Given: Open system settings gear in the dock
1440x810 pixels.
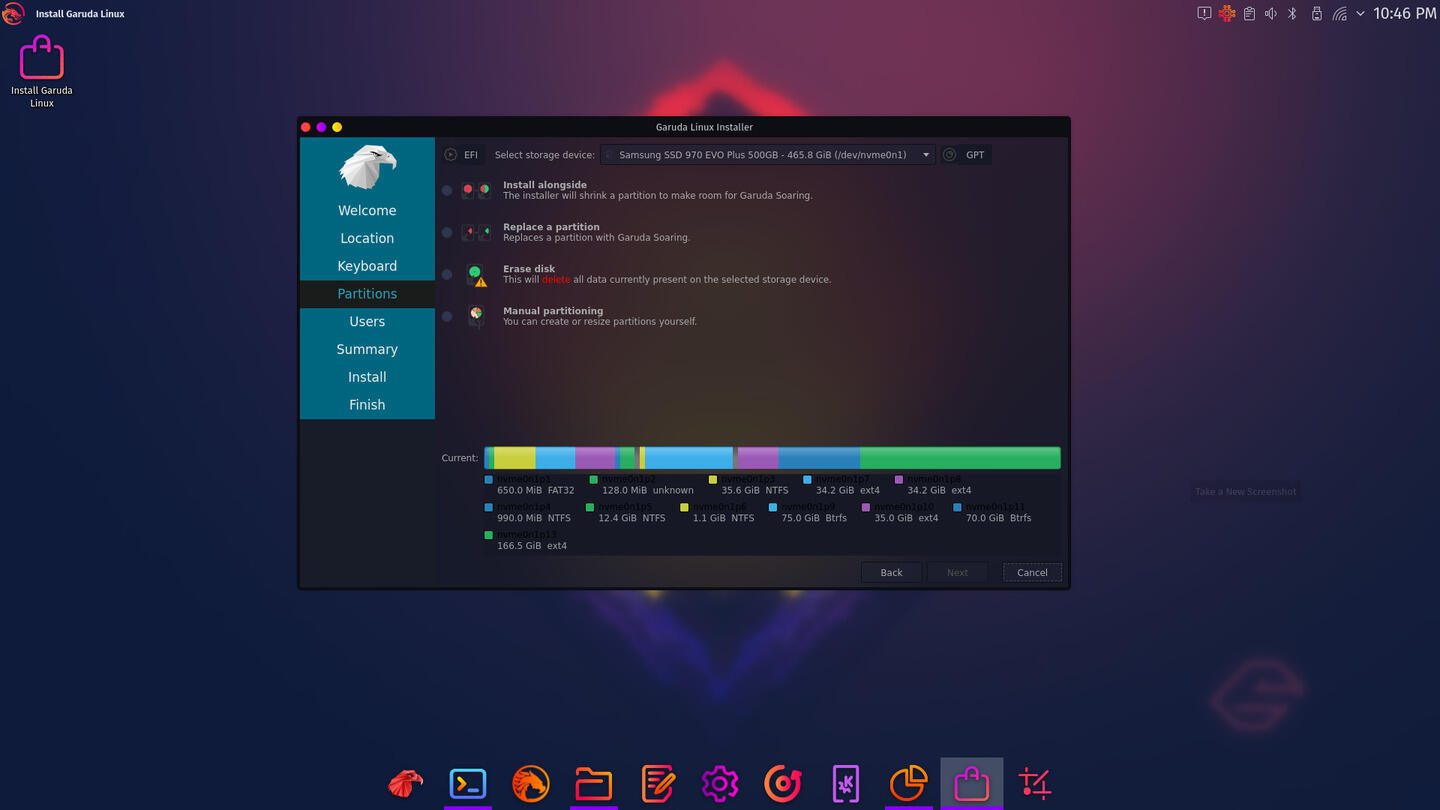Looking at the screenshot, I should click(720, 783).
